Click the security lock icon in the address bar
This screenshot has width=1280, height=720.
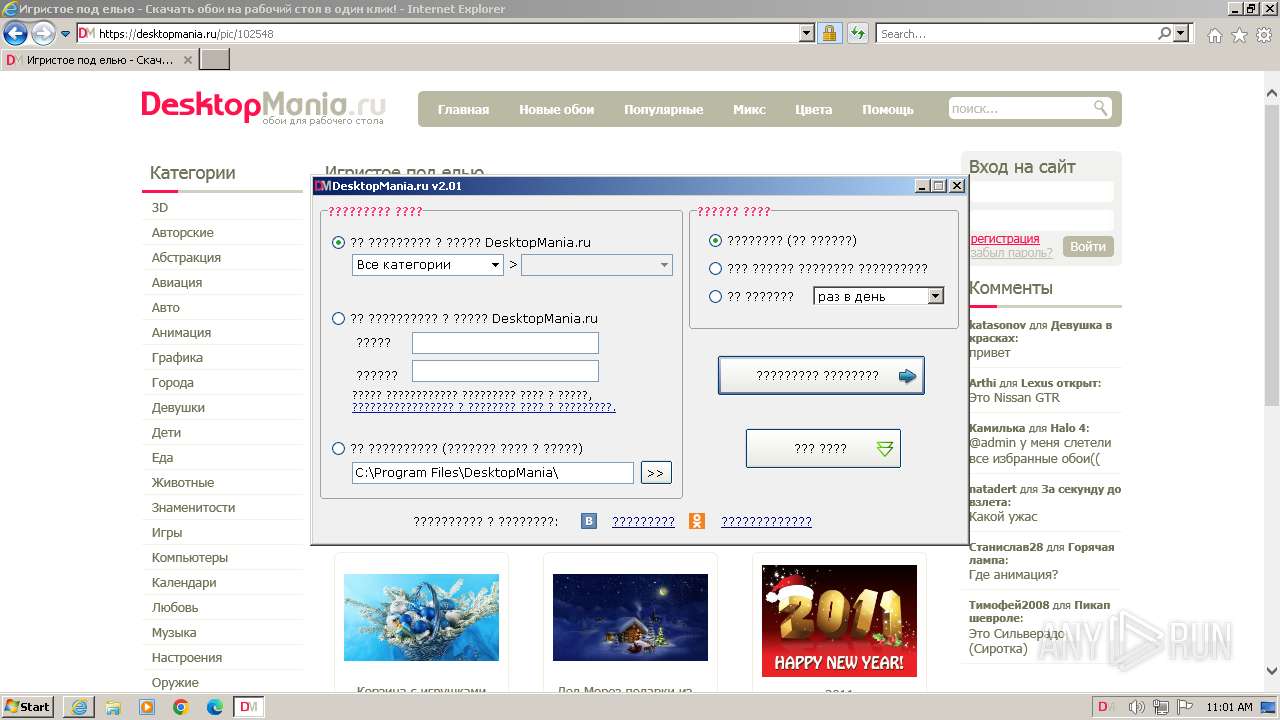pyautogui.click(x=829, y=33)
